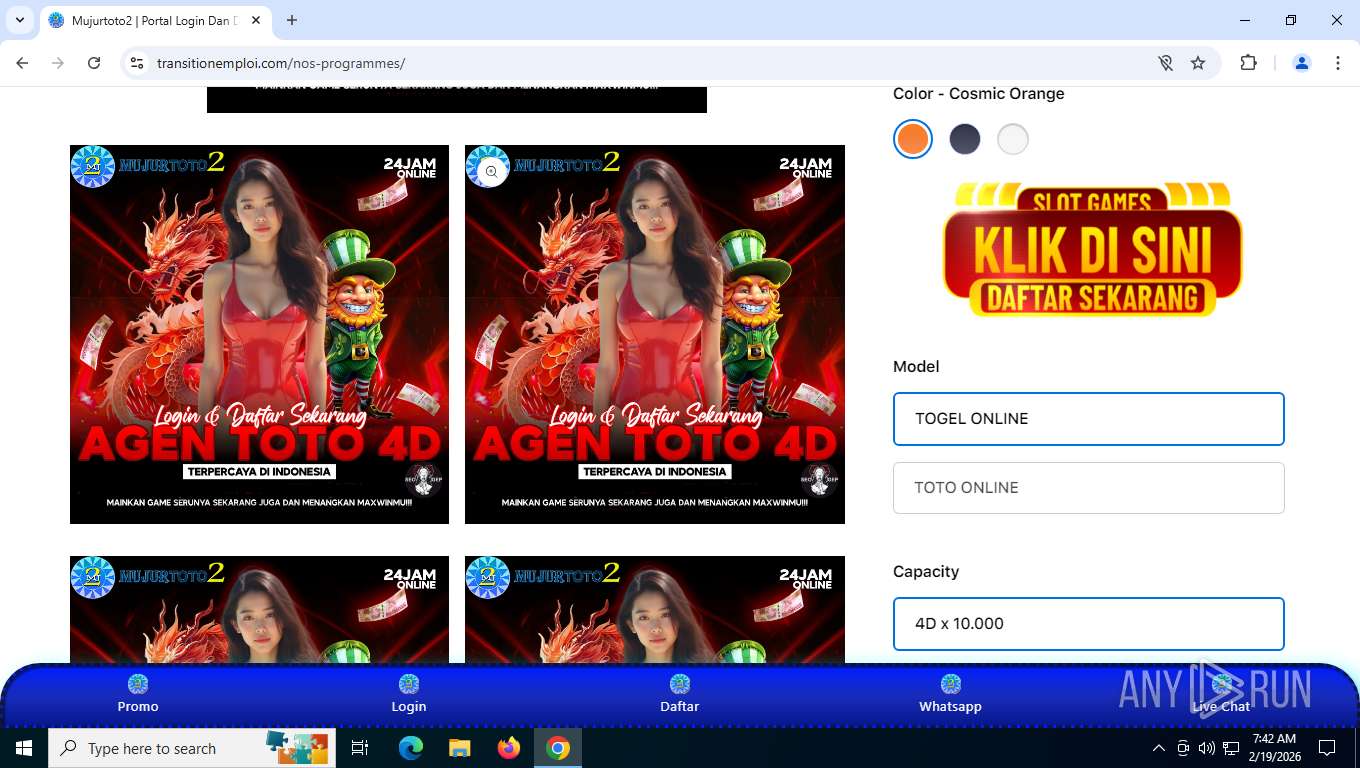Open the Chrome profile avatar
This screenshot has height=768, width=1360.
tap(1302, 63)
